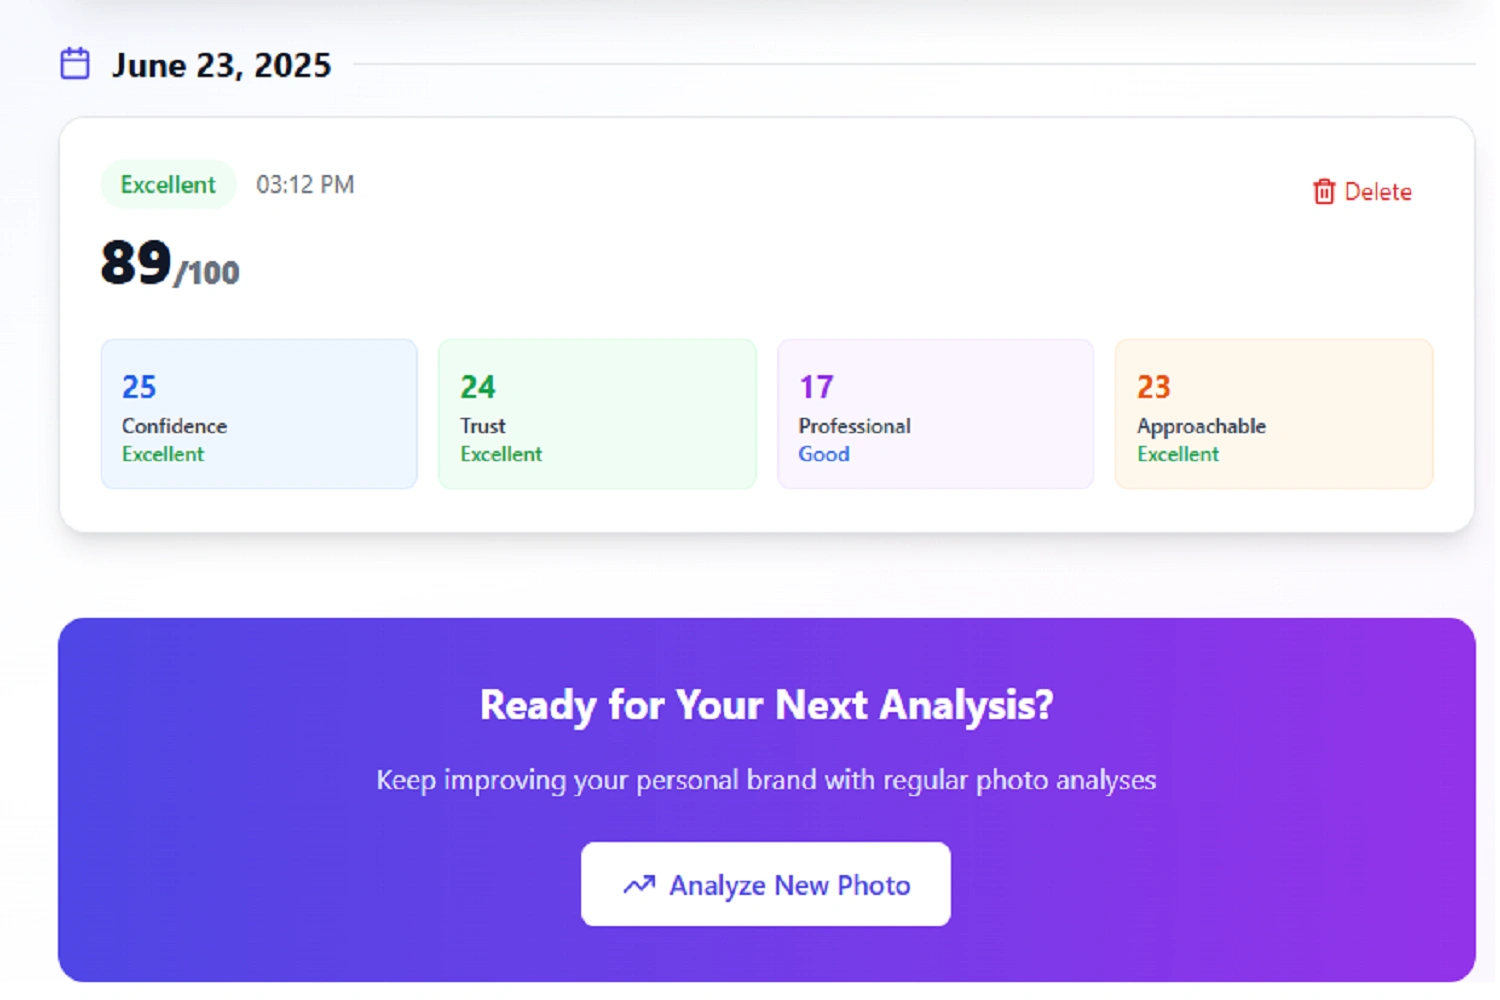Open the Trust score card
The height and width of the screenshot is (1000, 1500).
(x=597, y=414)
